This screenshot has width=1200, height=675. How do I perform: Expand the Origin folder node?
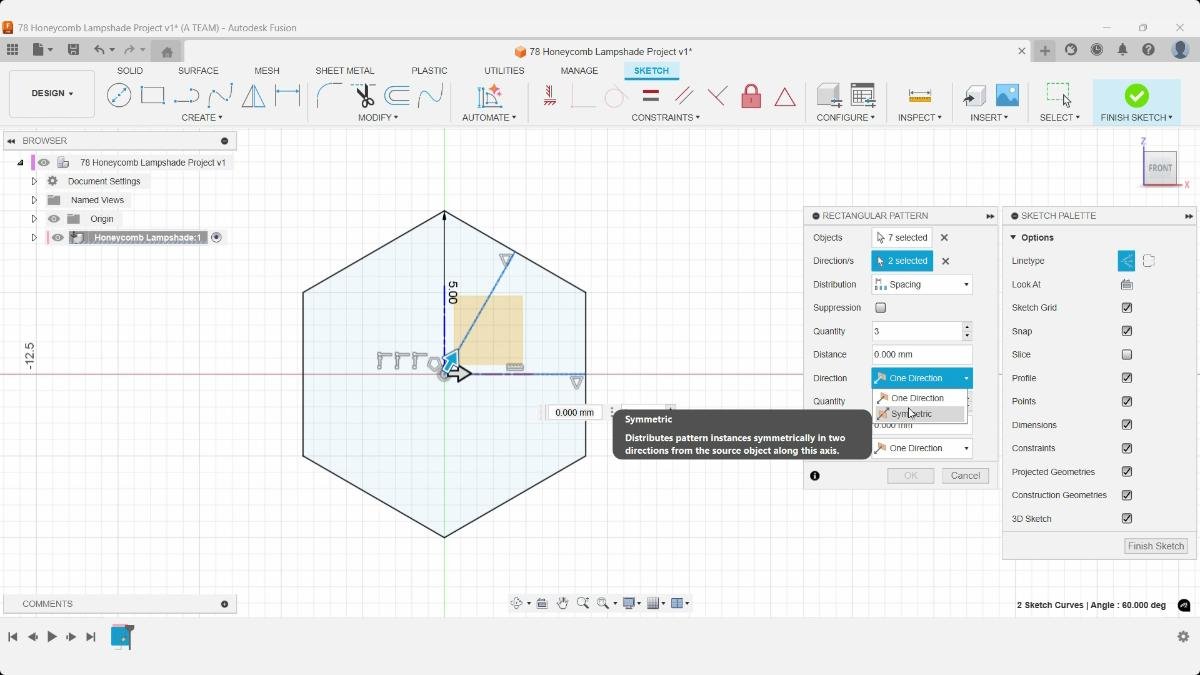pyautogui.click(x=34, y=219)
